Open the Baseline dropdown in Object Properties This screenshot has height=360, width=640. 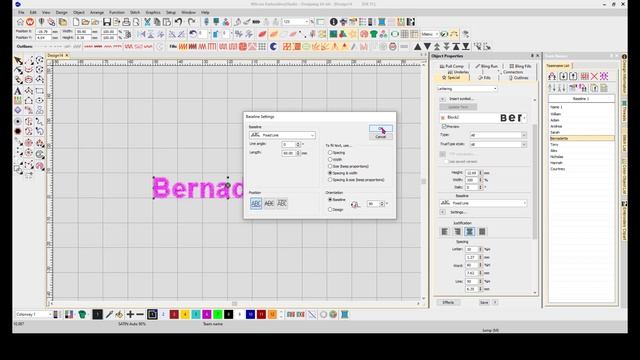pyautogui.click(x=483, y=203)
